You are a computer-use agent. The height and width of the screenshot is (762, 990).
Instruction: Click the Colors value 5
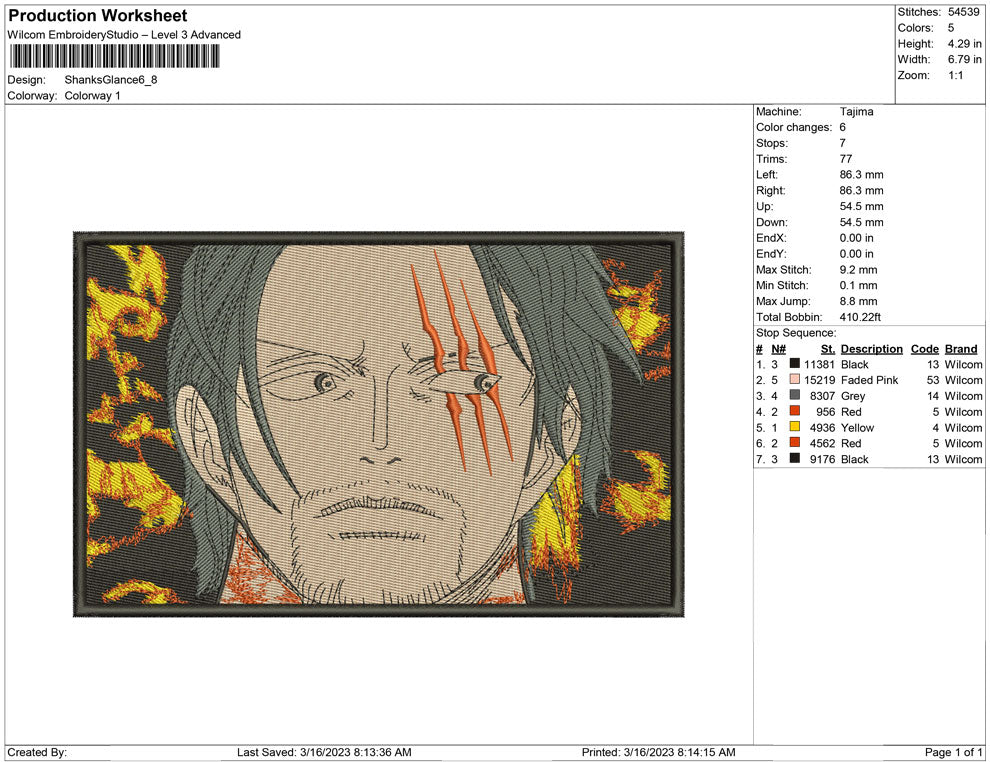[x=951, y=28]
